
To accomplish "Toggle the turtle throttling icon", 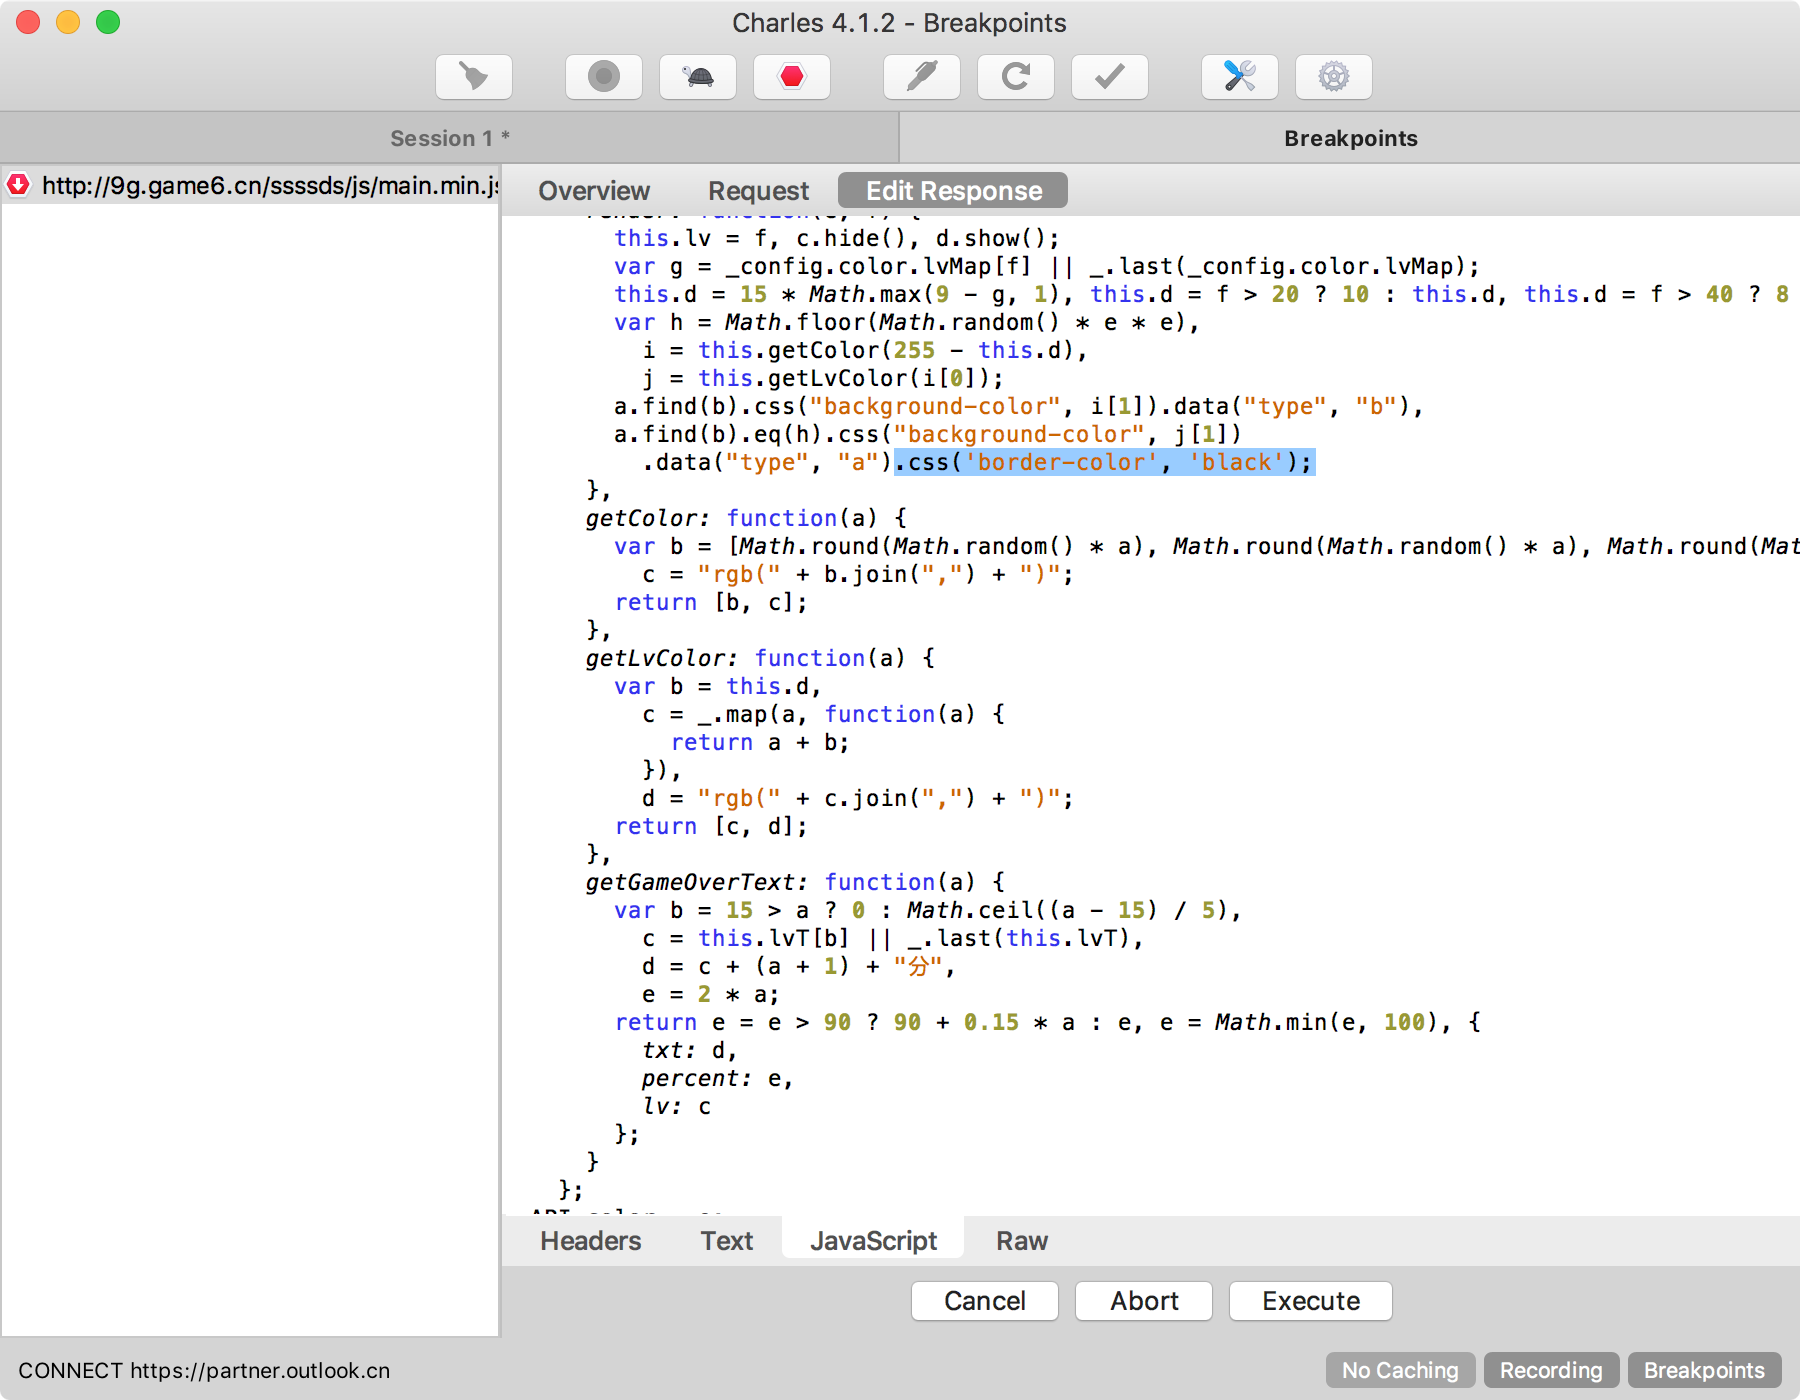I will tap(697, 77).
